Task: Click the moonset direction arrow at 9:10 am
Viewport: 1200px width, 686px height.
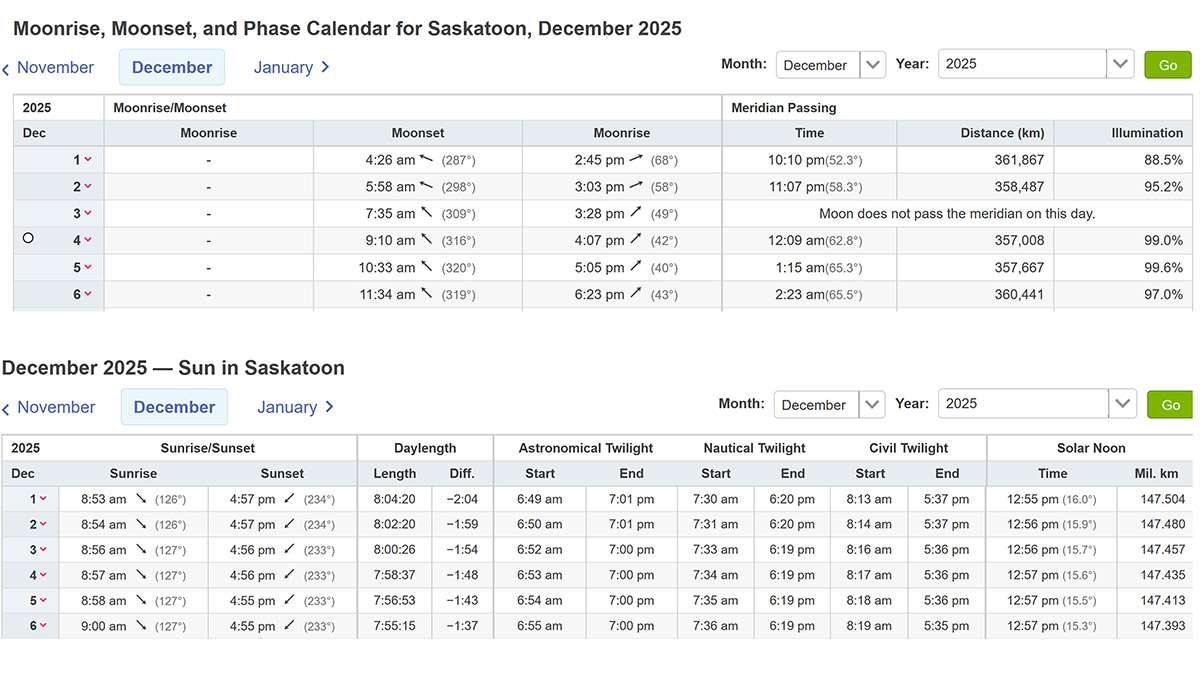Action: pos(427,240)
